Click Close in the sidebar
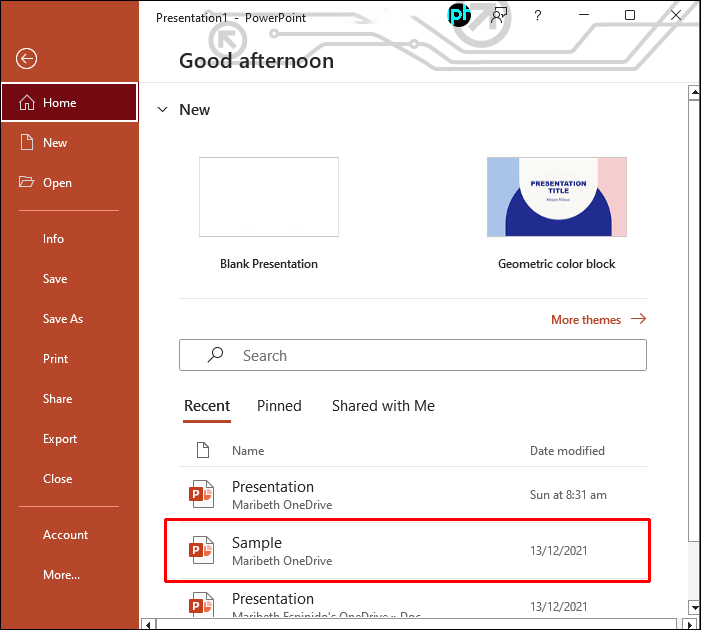This screenshot has width=701, height=630. [58, 478]
